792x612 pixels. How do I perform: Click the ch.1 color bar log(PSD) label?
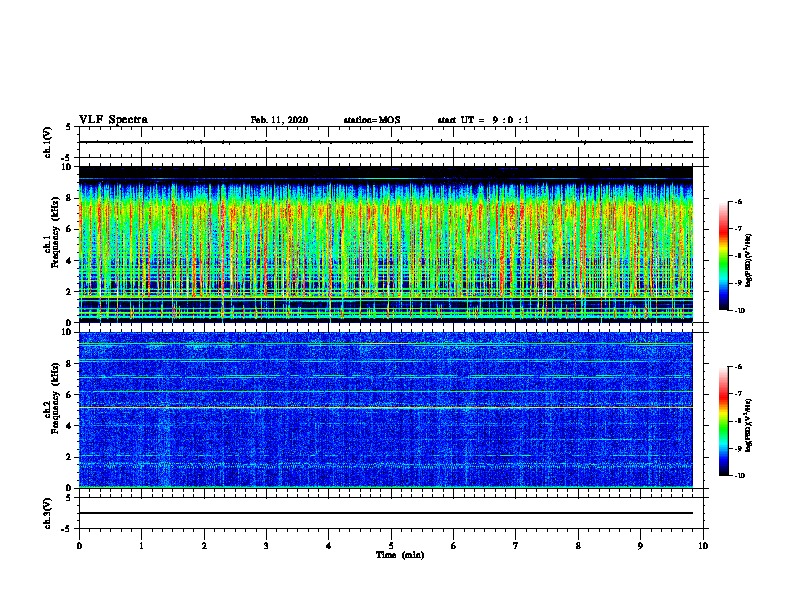(x=748, y=261)
